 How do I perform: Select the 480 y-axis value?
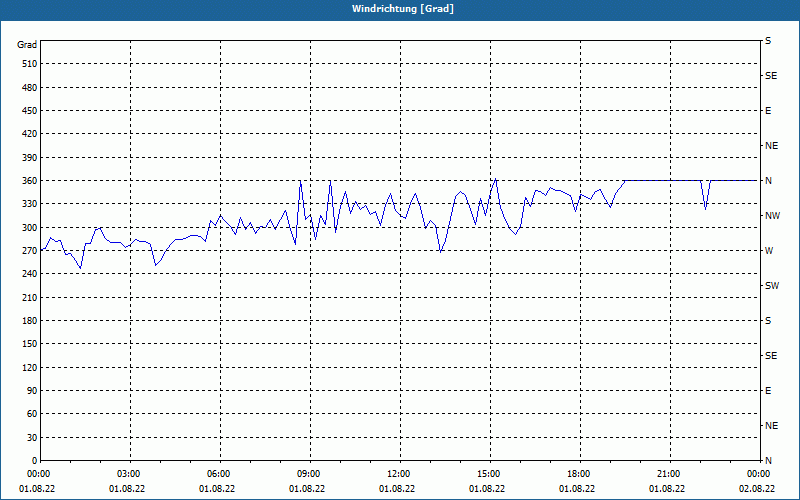click(30, 87)
